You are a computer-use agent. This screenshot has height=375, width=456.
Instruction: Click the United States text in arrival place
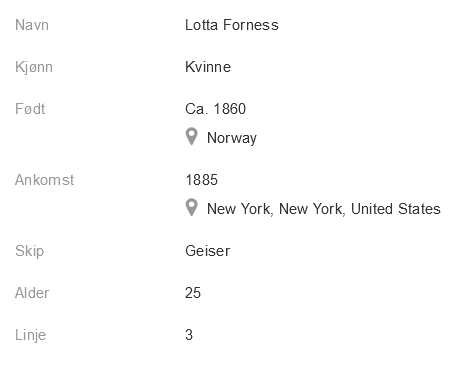click(396, 209)
